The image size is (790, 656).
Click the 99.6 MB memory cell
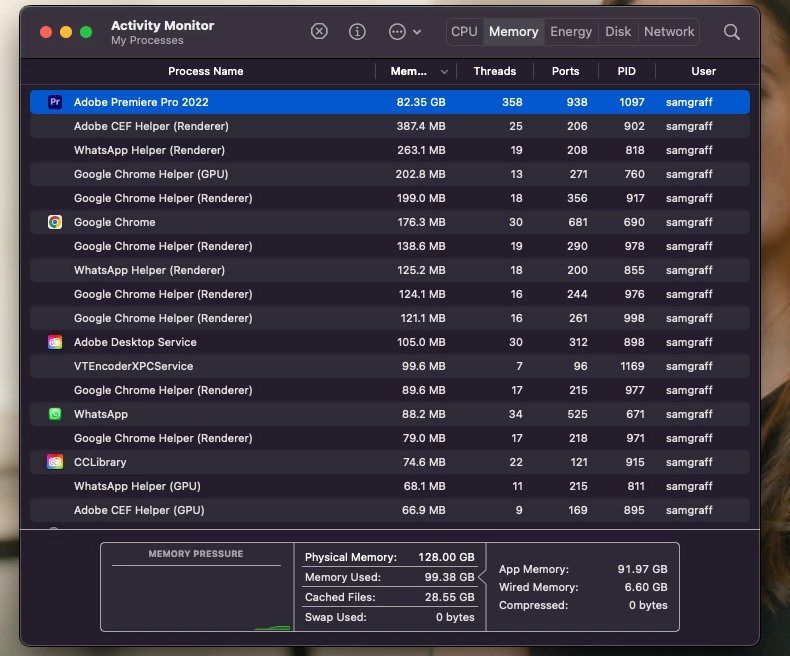[x=423, y=366]
